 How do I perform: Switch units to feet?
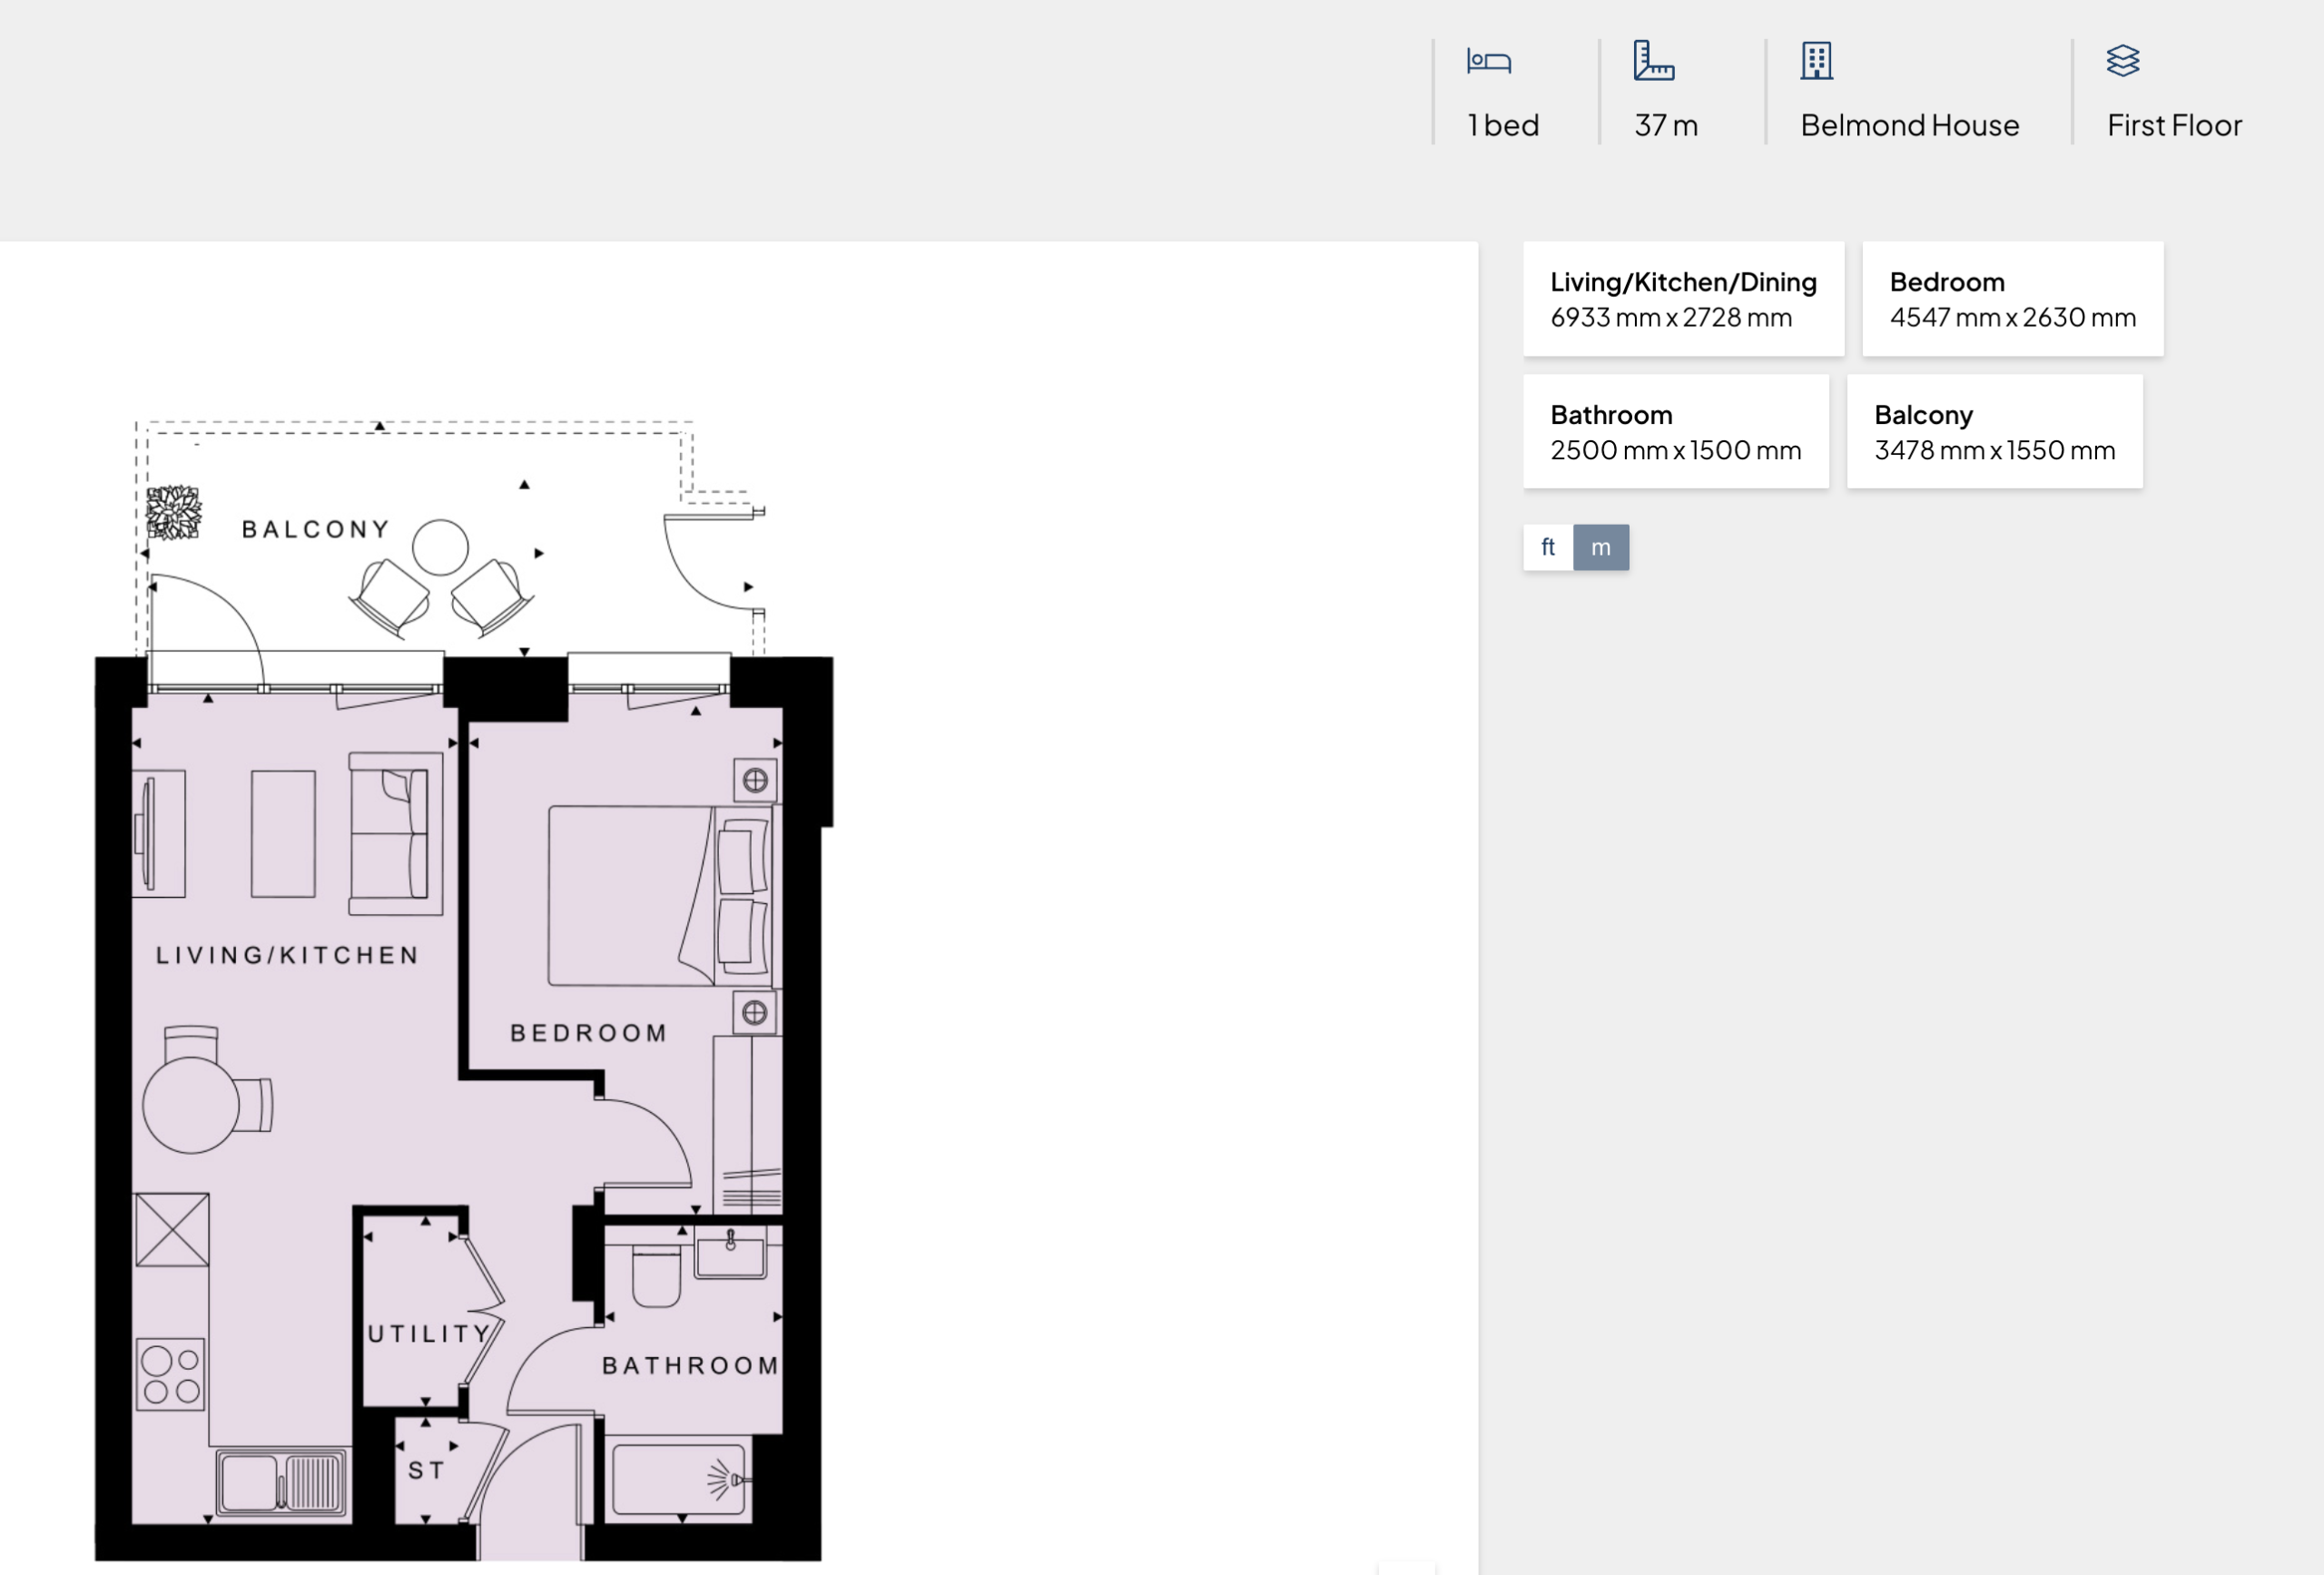tap(1547, 547)
